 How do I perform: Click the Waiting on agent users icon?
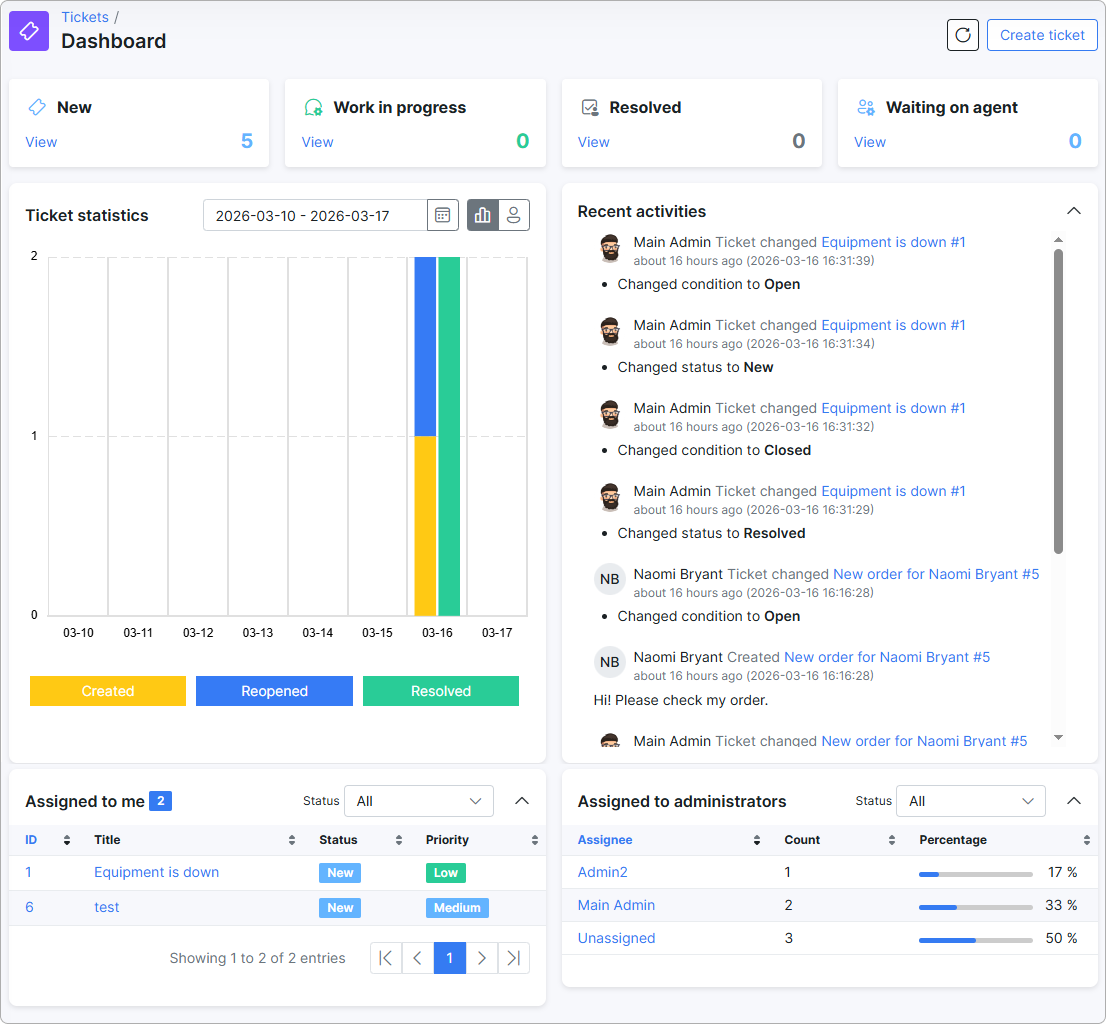(x=866, y=107)
